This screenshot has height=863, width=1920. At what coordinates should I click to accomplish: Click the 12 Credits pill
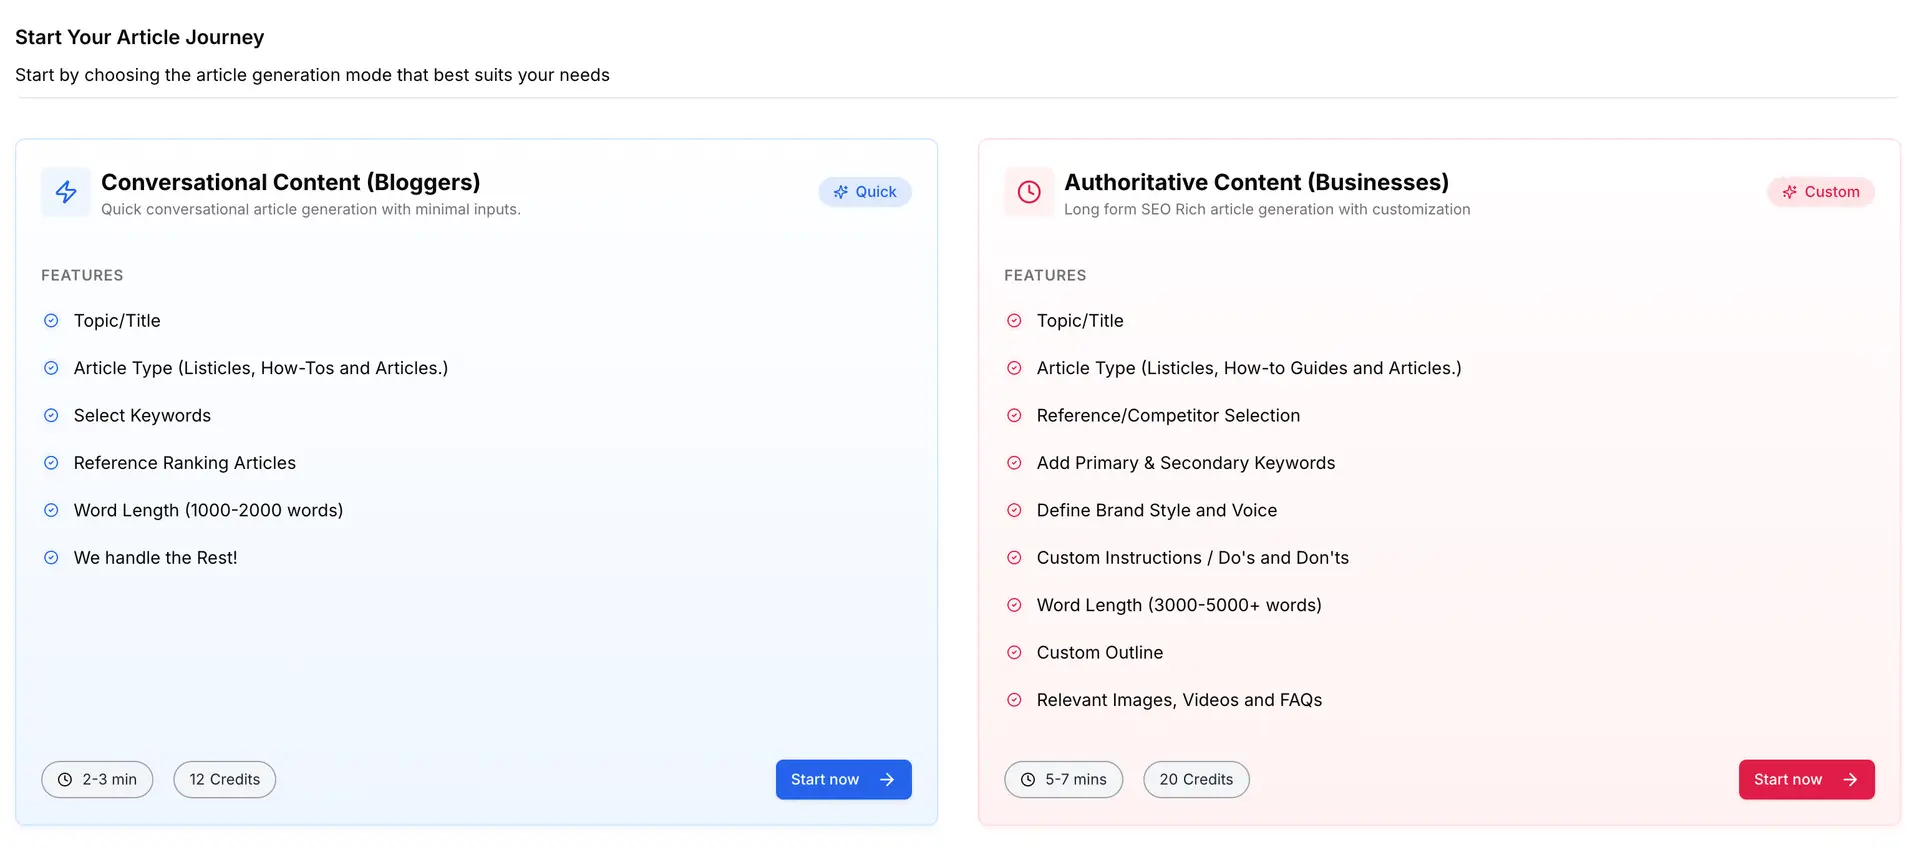(x=225, y=780)
